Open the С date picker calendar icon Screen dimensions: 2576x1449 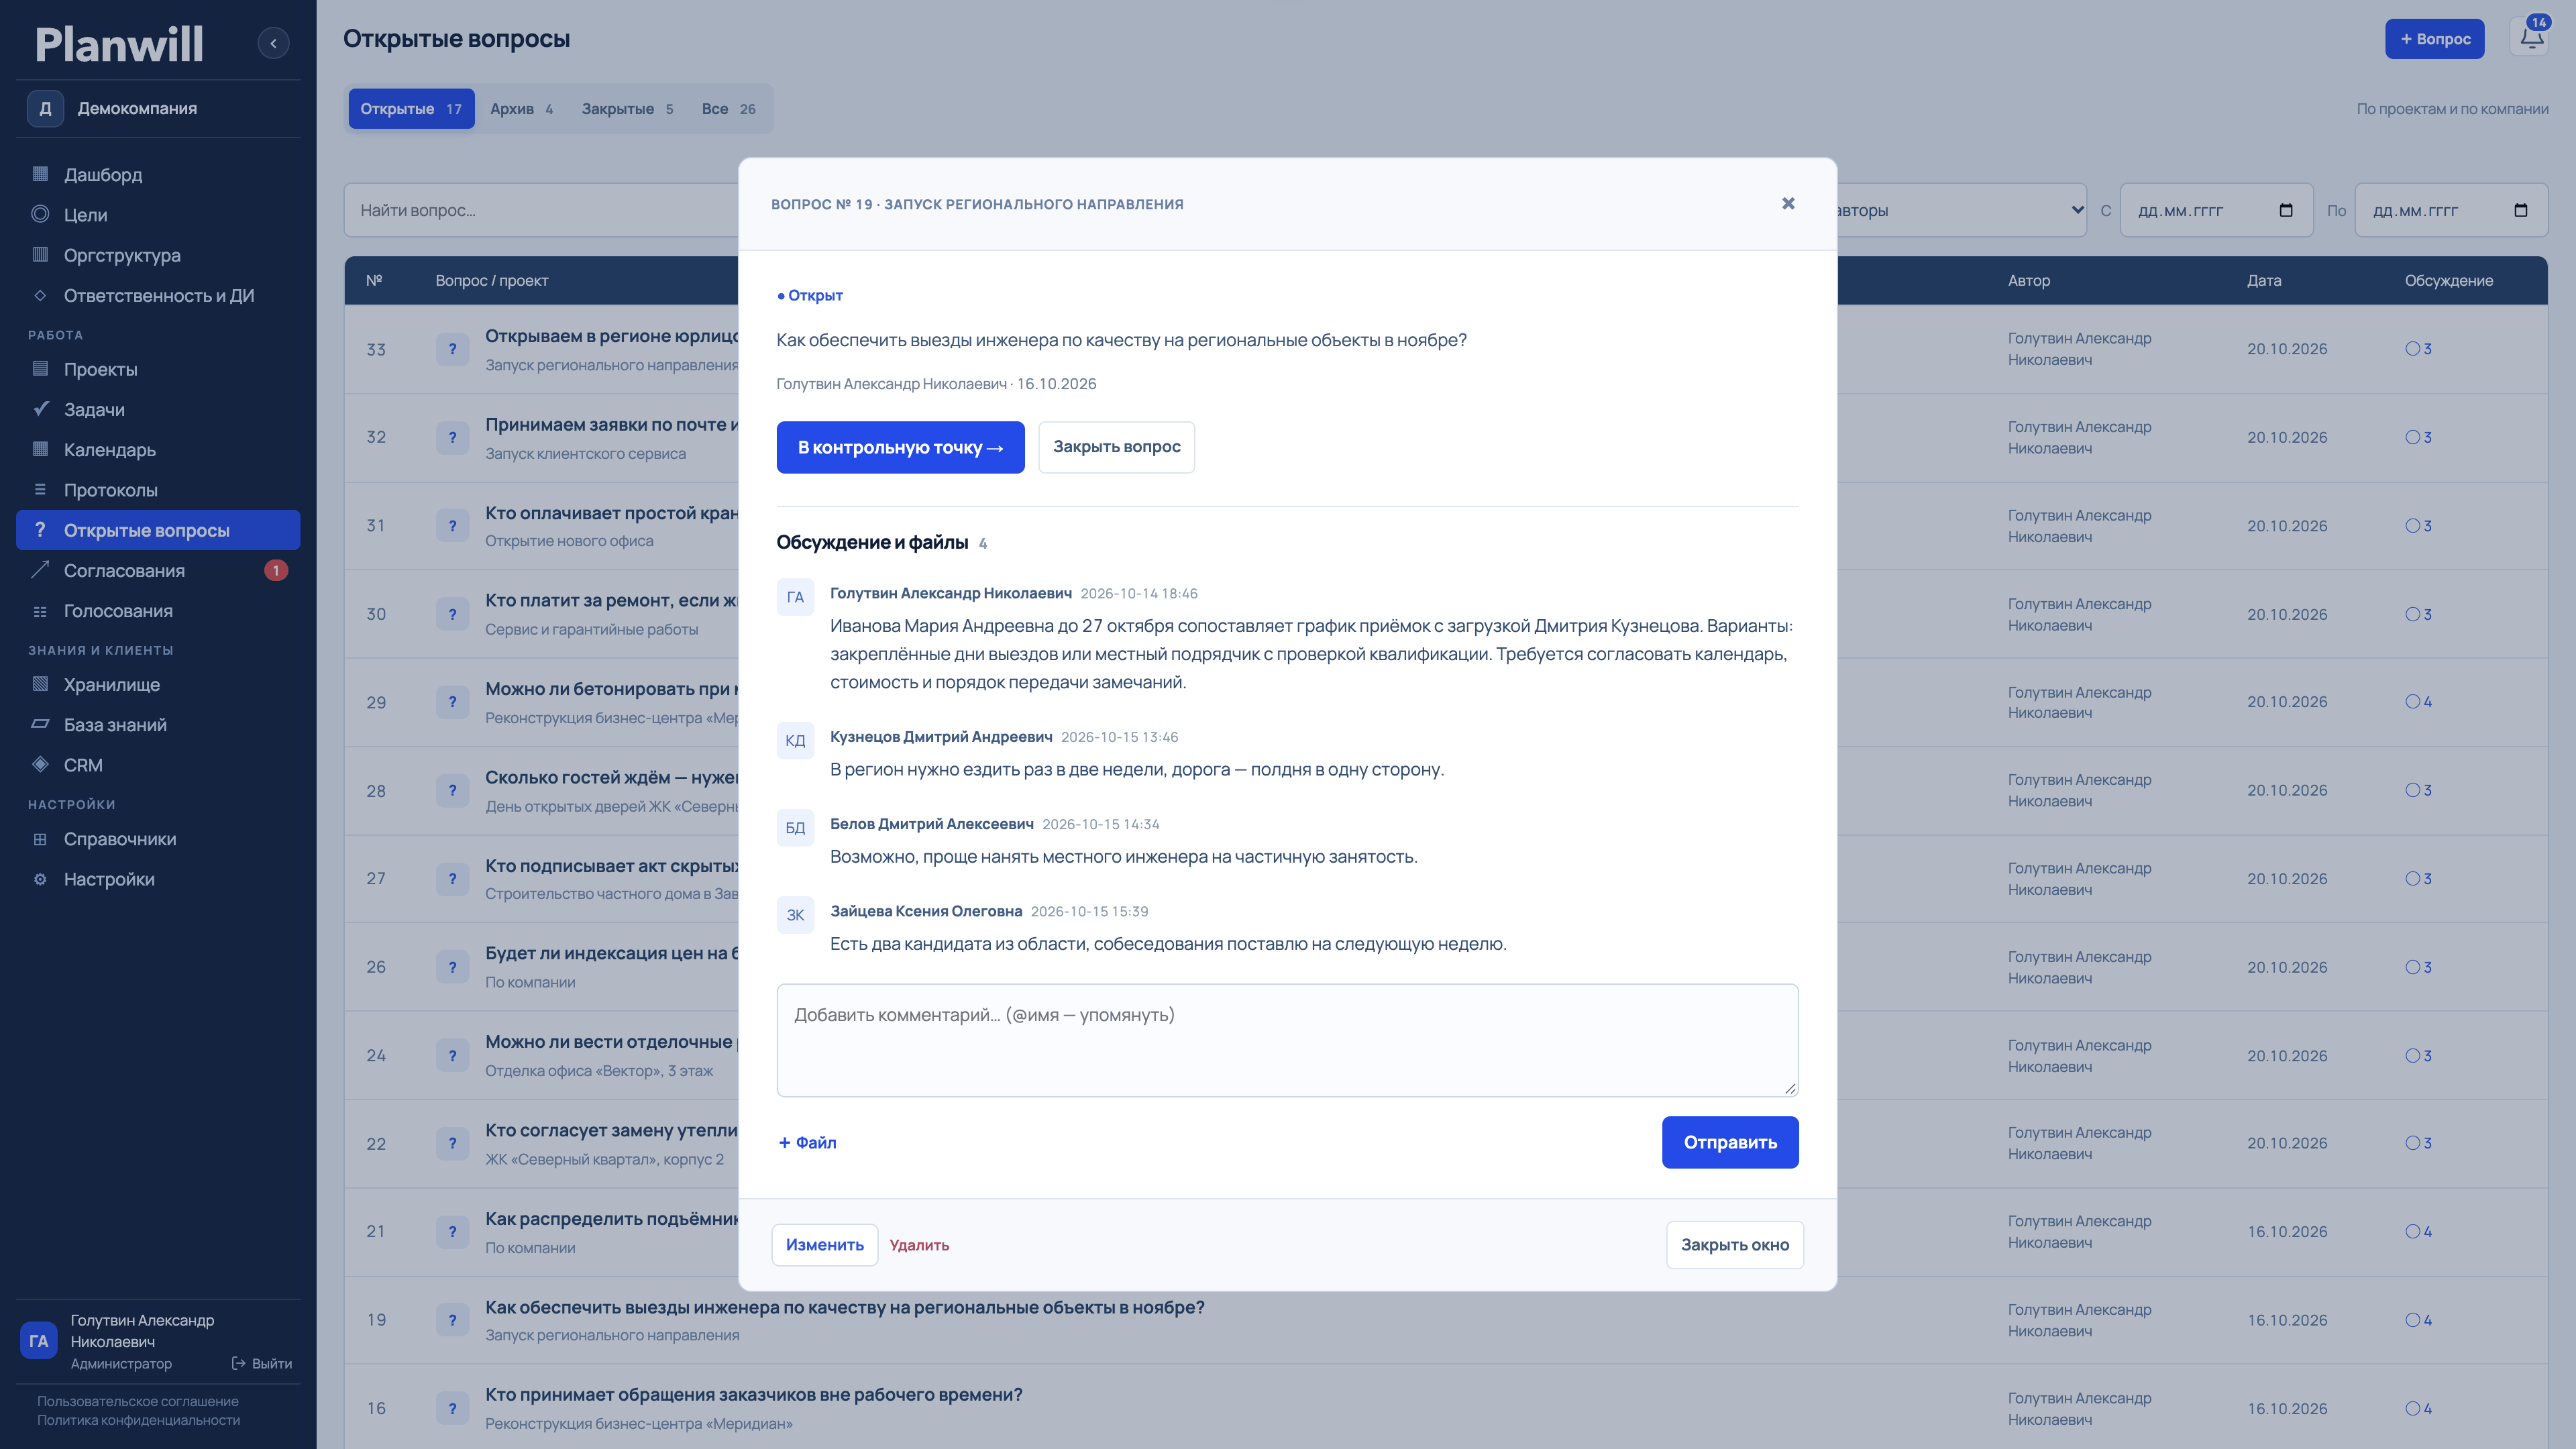click(x=2286, y=210)
